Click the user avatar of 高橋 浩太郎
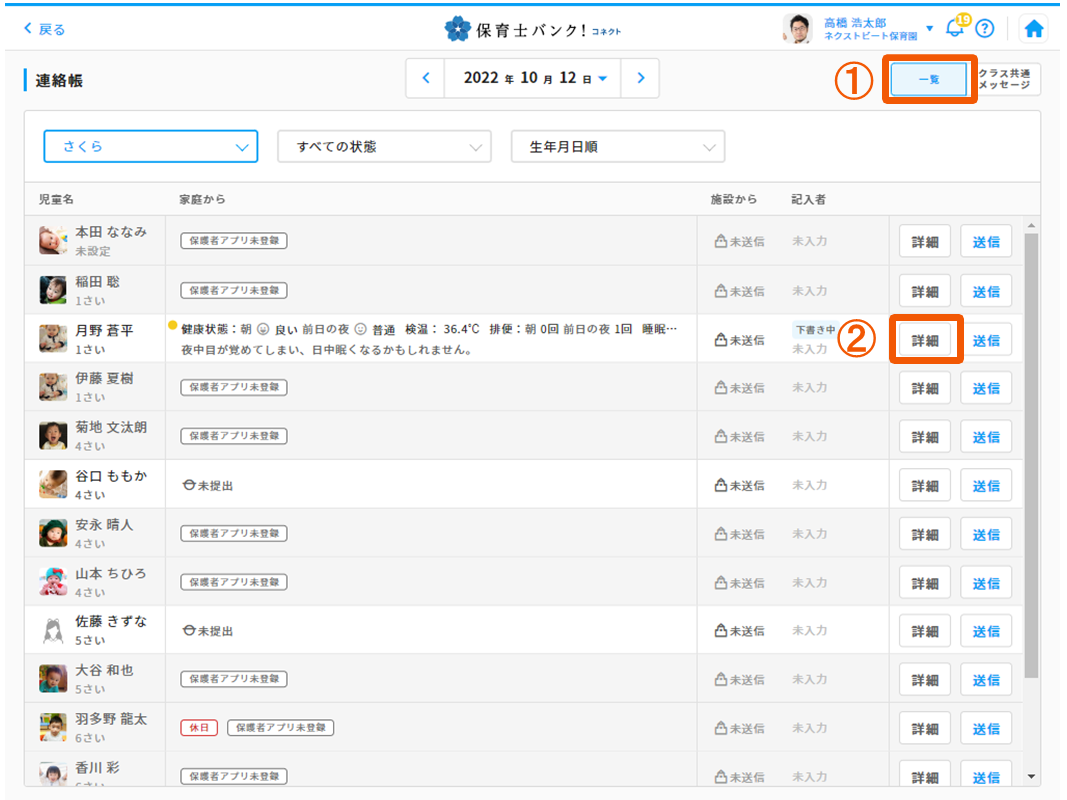Screen dimensions: 1067x800 click(x=797, y=29)
